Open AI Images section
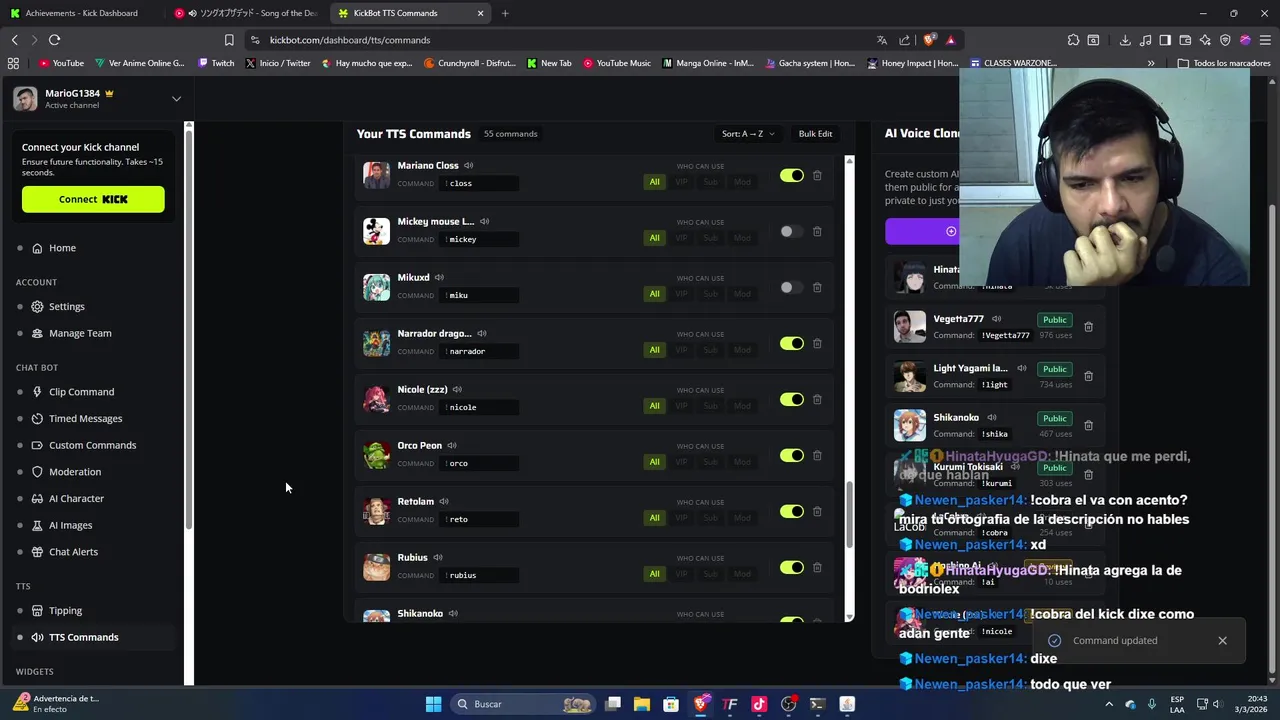Image resolution: width=1280 pixels, height=720 pixels. click(70, 525)
